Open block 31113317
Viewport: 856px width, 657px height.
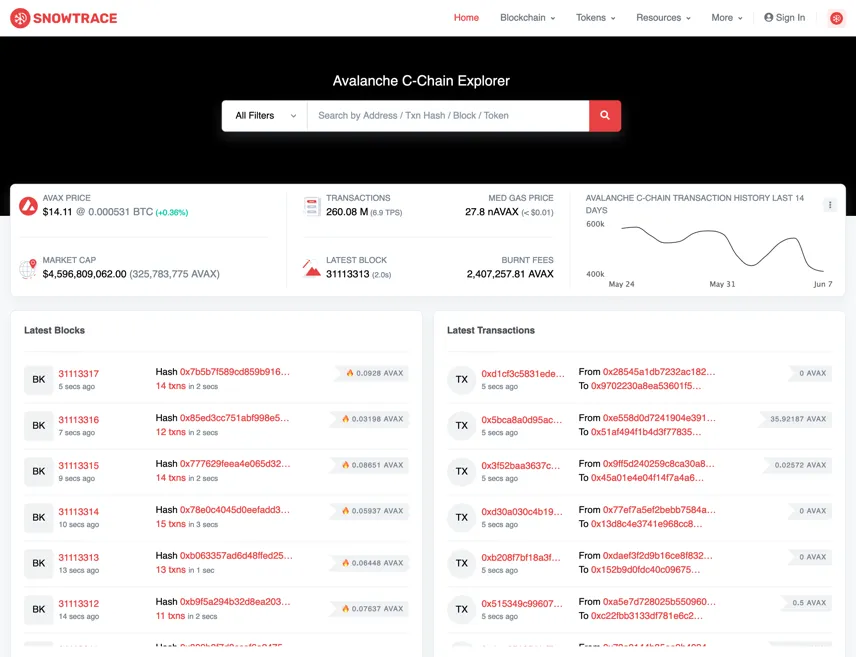[x=79, y=374]
